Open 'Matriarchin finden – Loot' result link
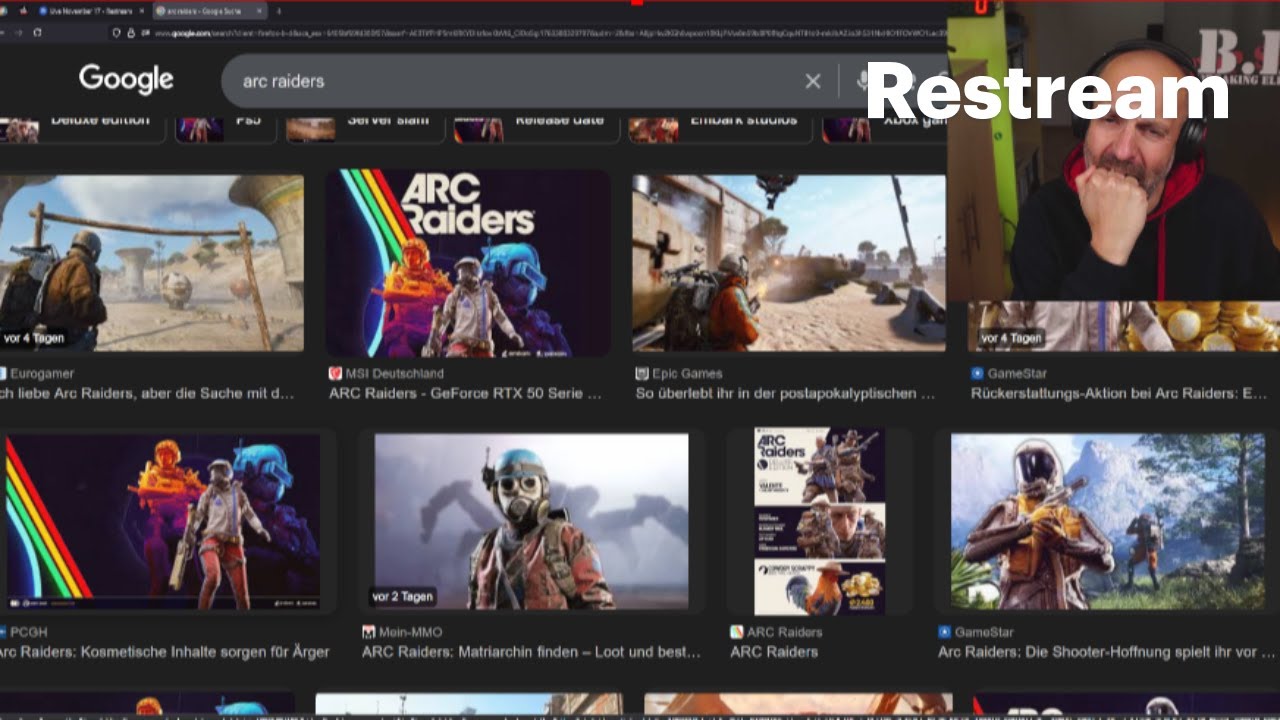 (531, 652)
